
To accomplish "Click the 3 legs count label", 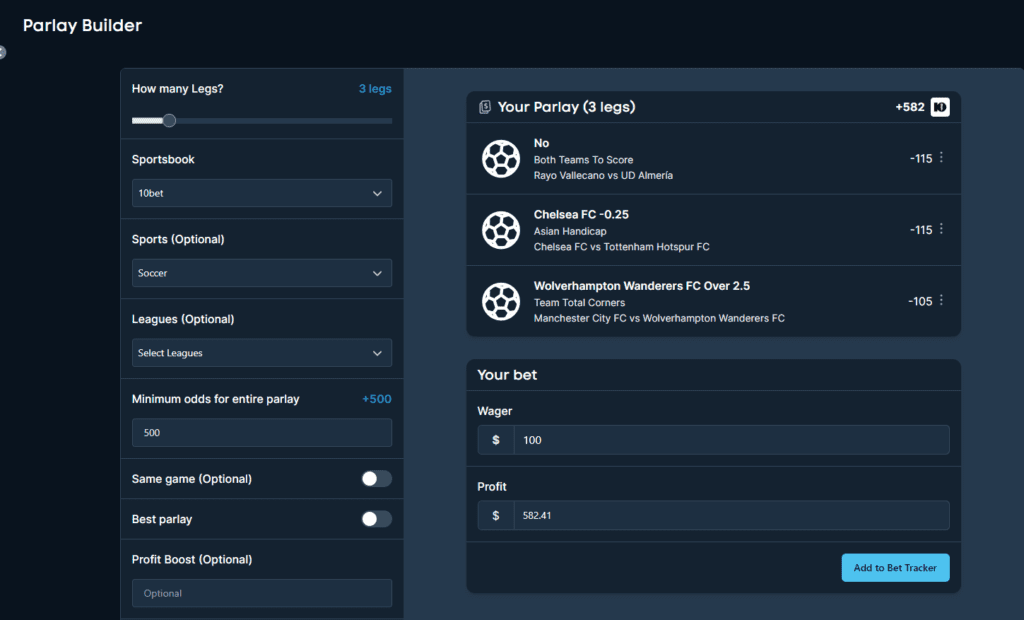I will tap(375, 89).
